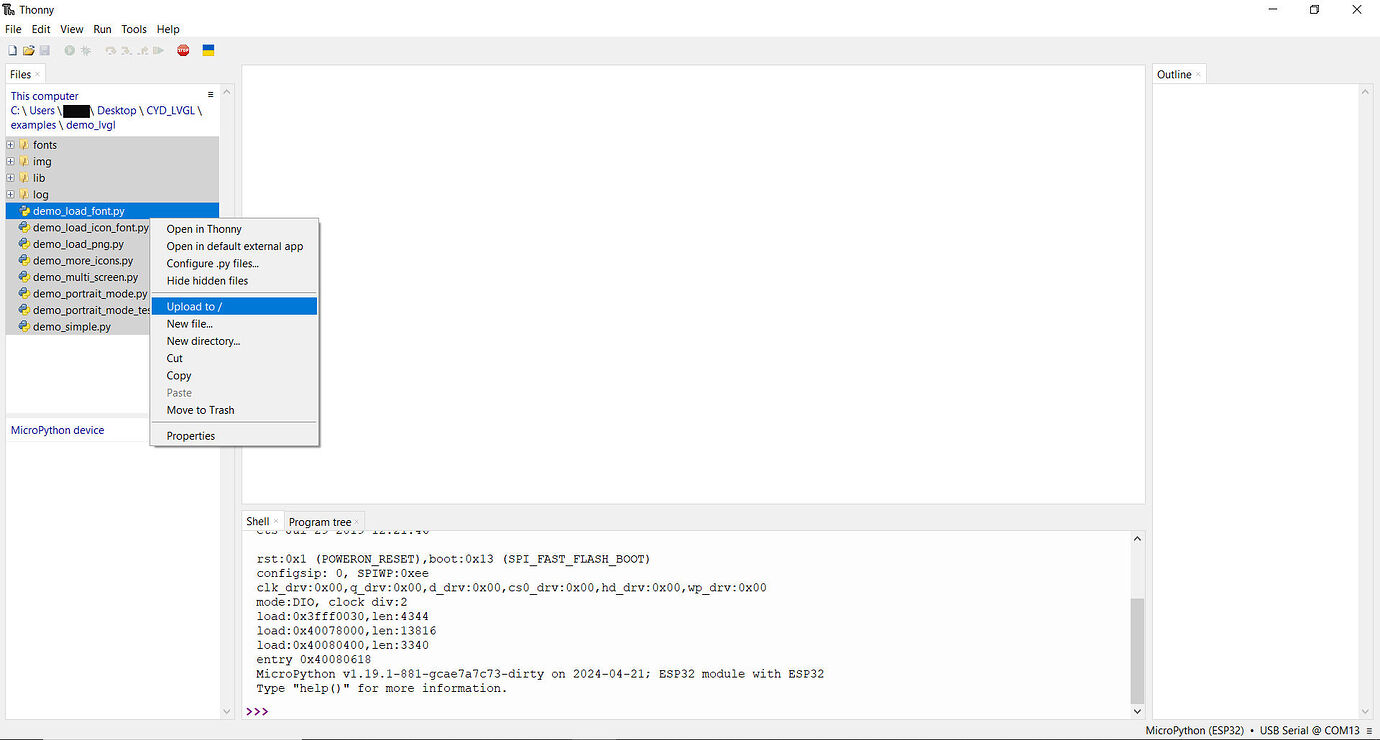Click the Open file folder icon
This screenshot has height=740, width=1380.
tap(28, 50)
